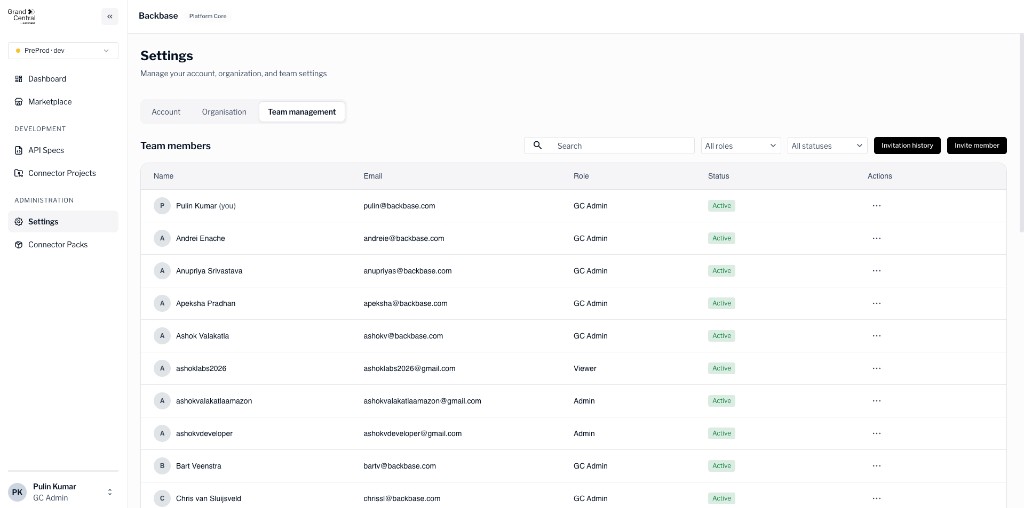The height and width of the screenshot is (508, 1024).
Task: Click the Backbase title in the header
Action: click(x=158, y=16)
